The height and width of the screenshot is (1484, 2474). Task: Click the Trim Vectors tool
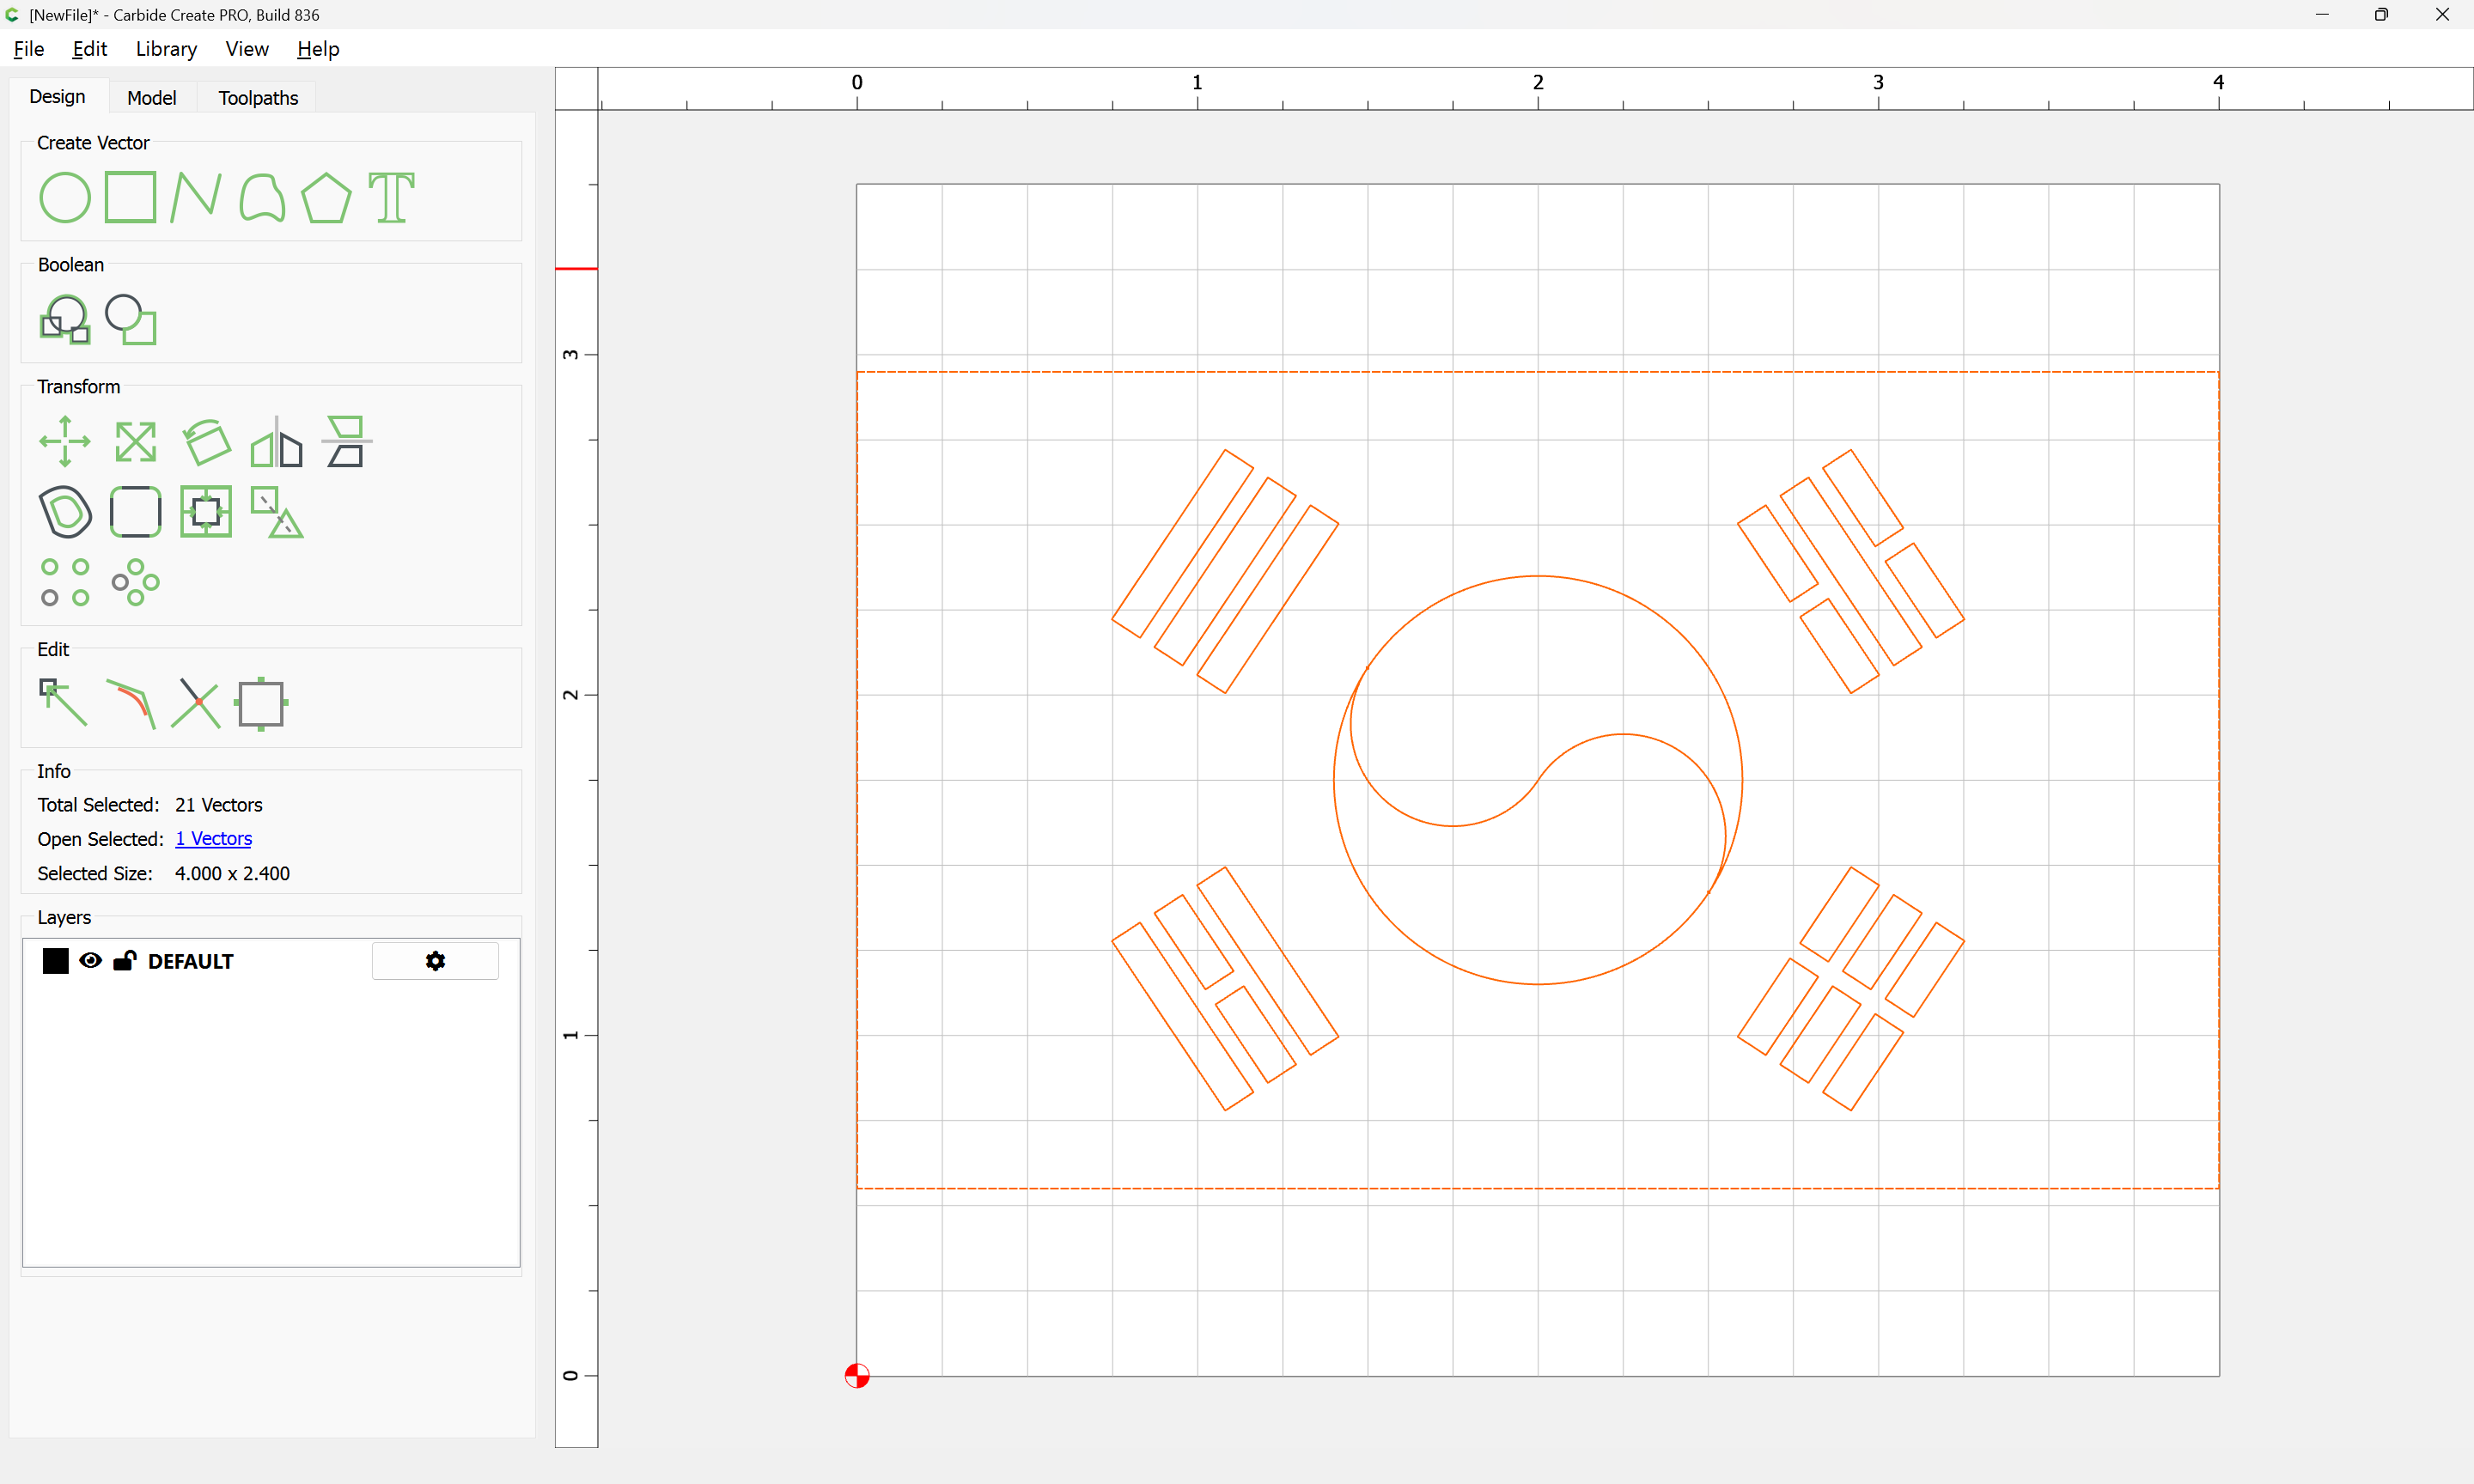195,703
